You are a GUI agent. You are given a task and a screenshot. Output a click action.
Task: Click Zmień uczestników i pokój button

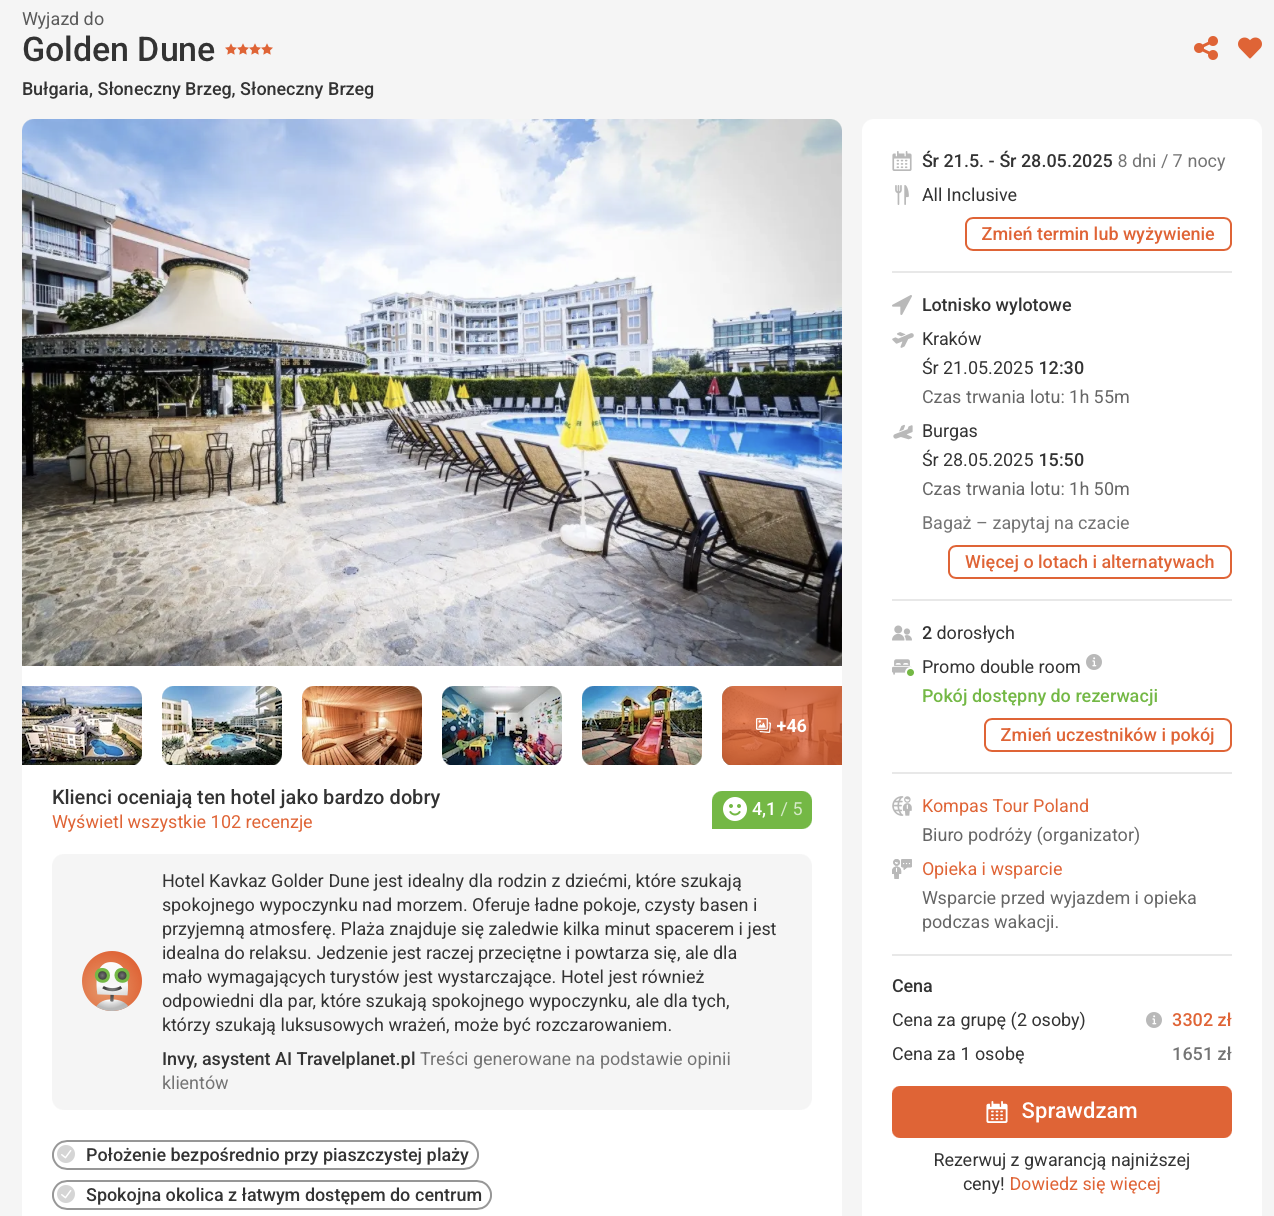[x=1108, y=735]
